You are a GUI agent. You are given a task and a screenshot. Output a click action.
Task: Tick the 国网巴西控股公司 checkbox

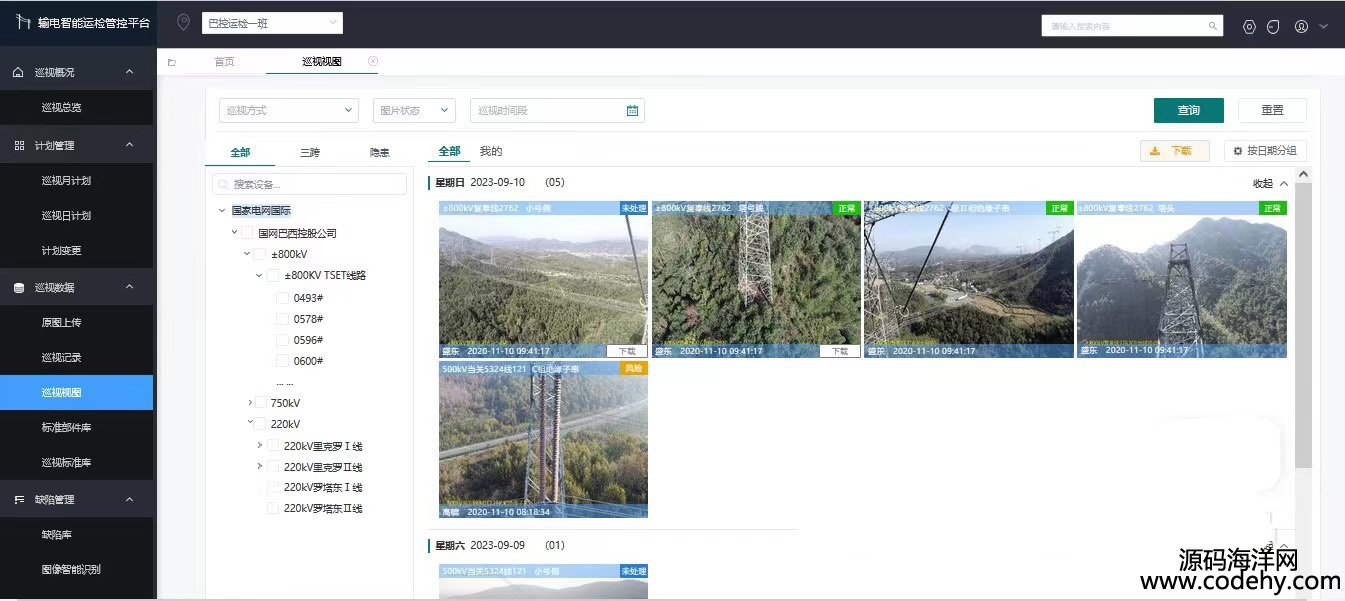coord(247,233)
